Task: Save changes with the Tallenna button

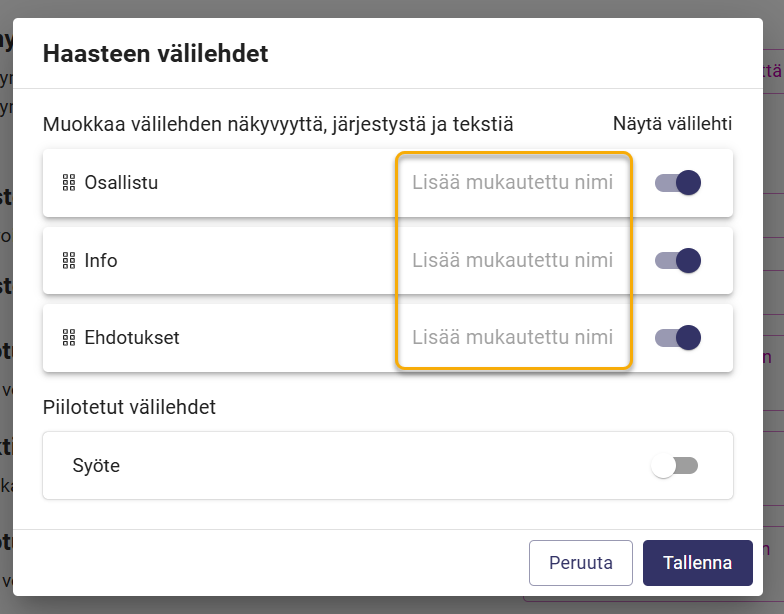Action: 698,562
